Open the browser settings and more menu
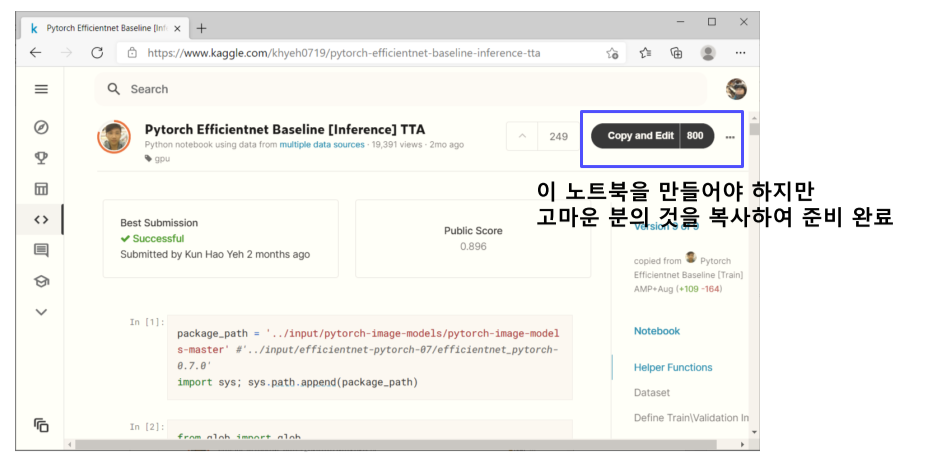This screenshot has width=933, height=460. click(x=740, y=53)
